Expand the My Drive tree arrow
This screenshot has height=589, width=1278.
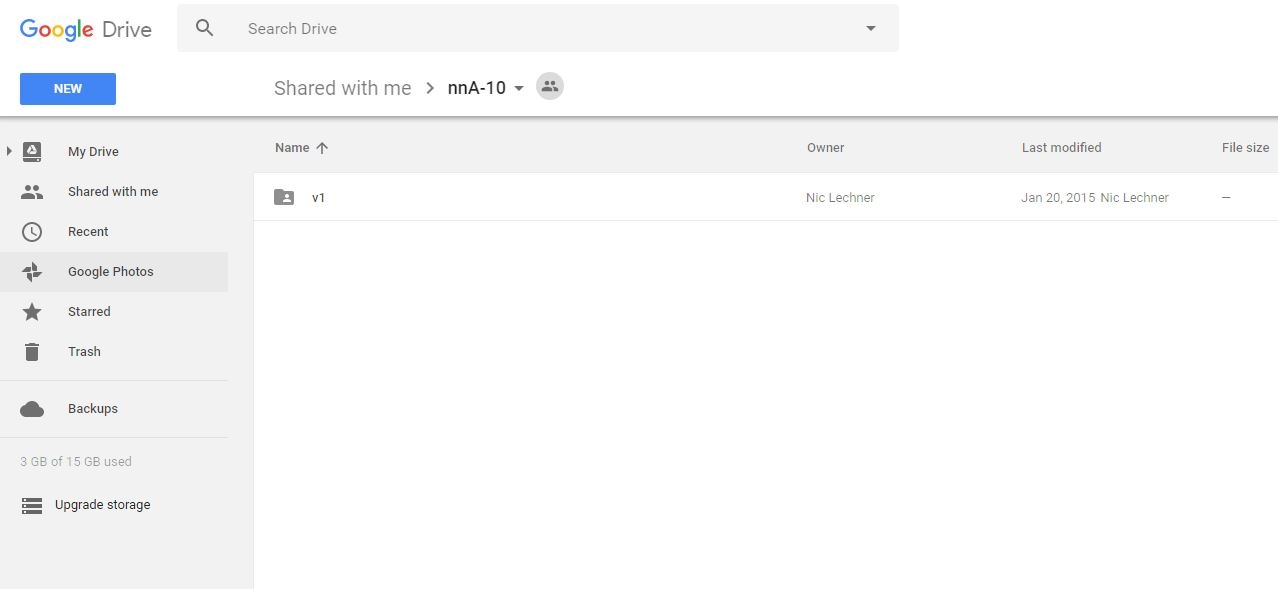9,151
